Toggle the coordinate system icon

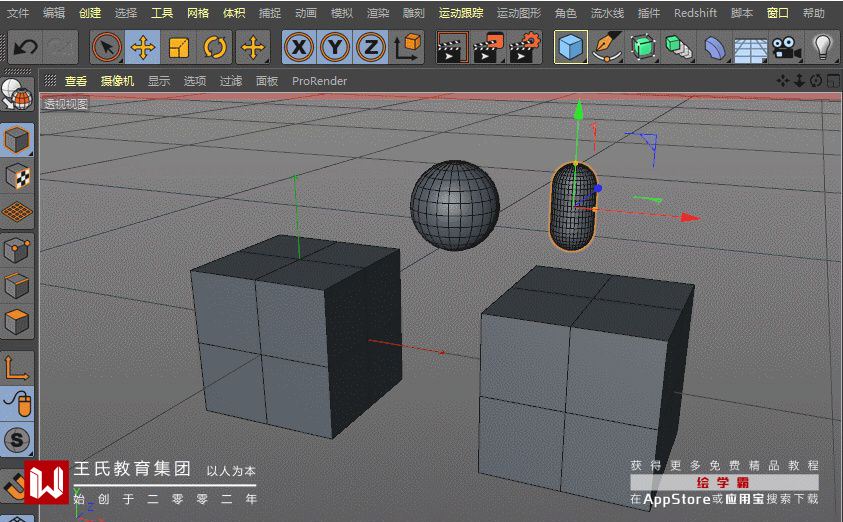[x=407, y=48]
